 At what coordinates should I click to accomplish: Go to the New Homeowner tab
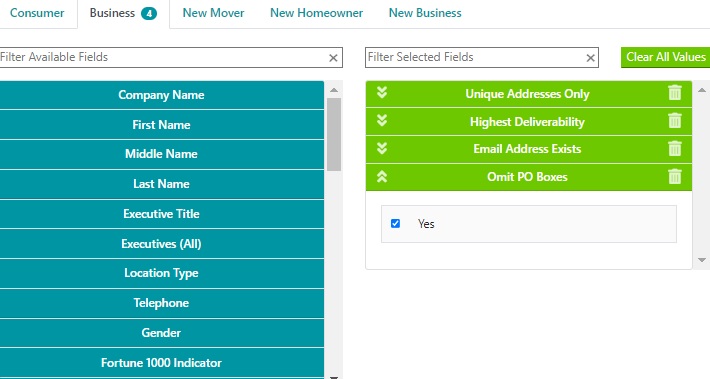[x=317, y=13]
